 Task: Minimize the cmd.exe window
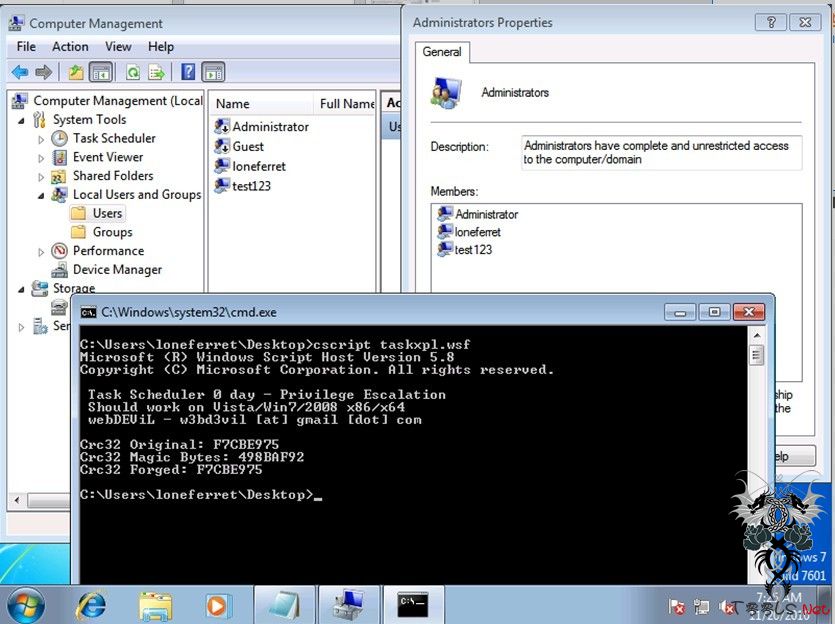click(x=680, y=312)
